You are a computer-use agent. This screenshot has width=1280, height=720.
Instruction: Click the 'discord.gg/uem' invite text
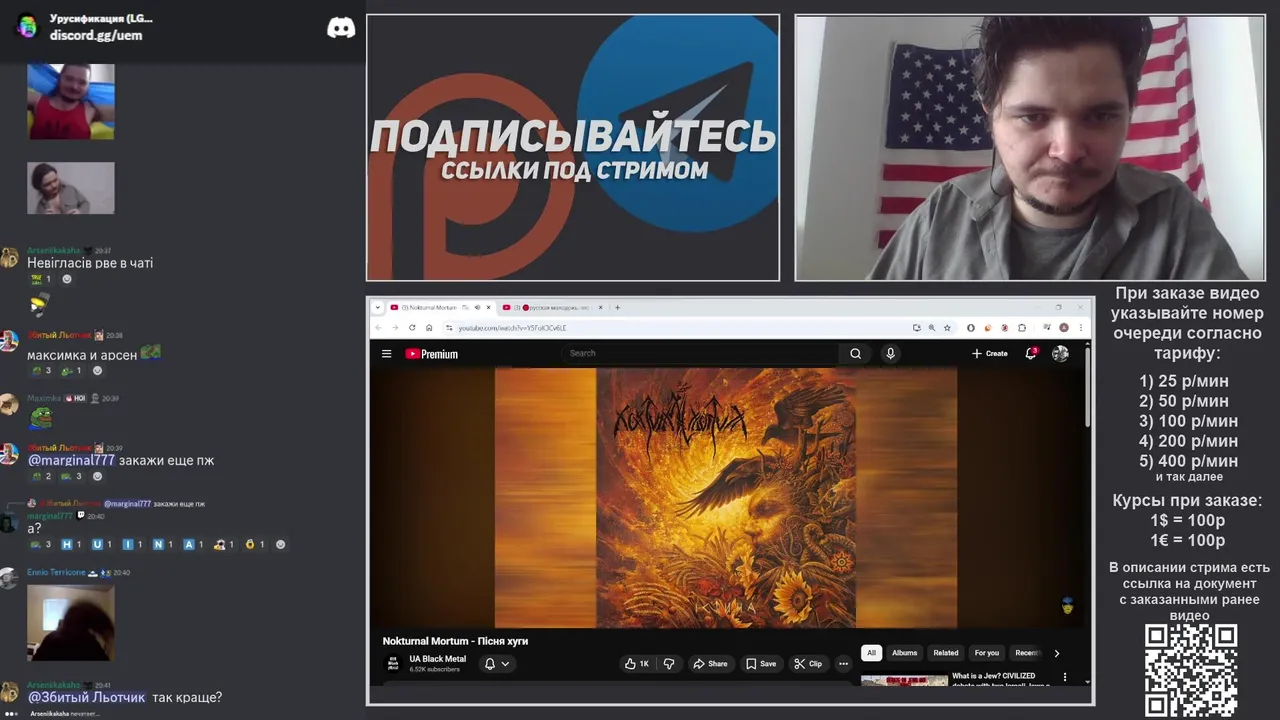coord(96,35)
